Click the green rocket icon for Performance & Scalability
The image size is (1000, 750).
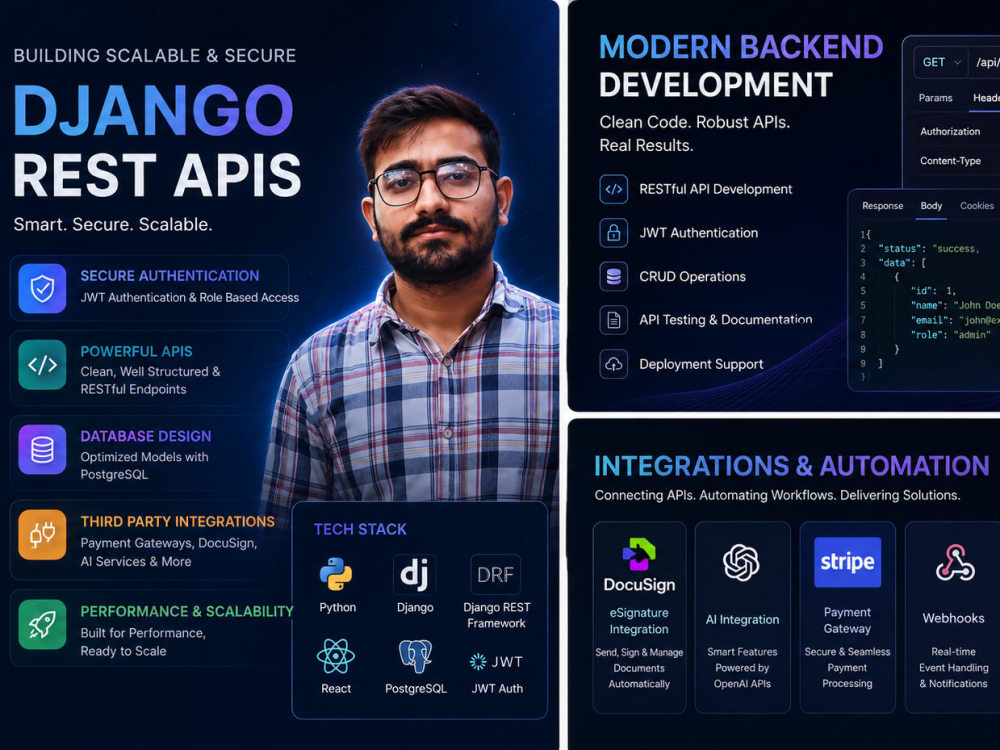coord(42,624)
